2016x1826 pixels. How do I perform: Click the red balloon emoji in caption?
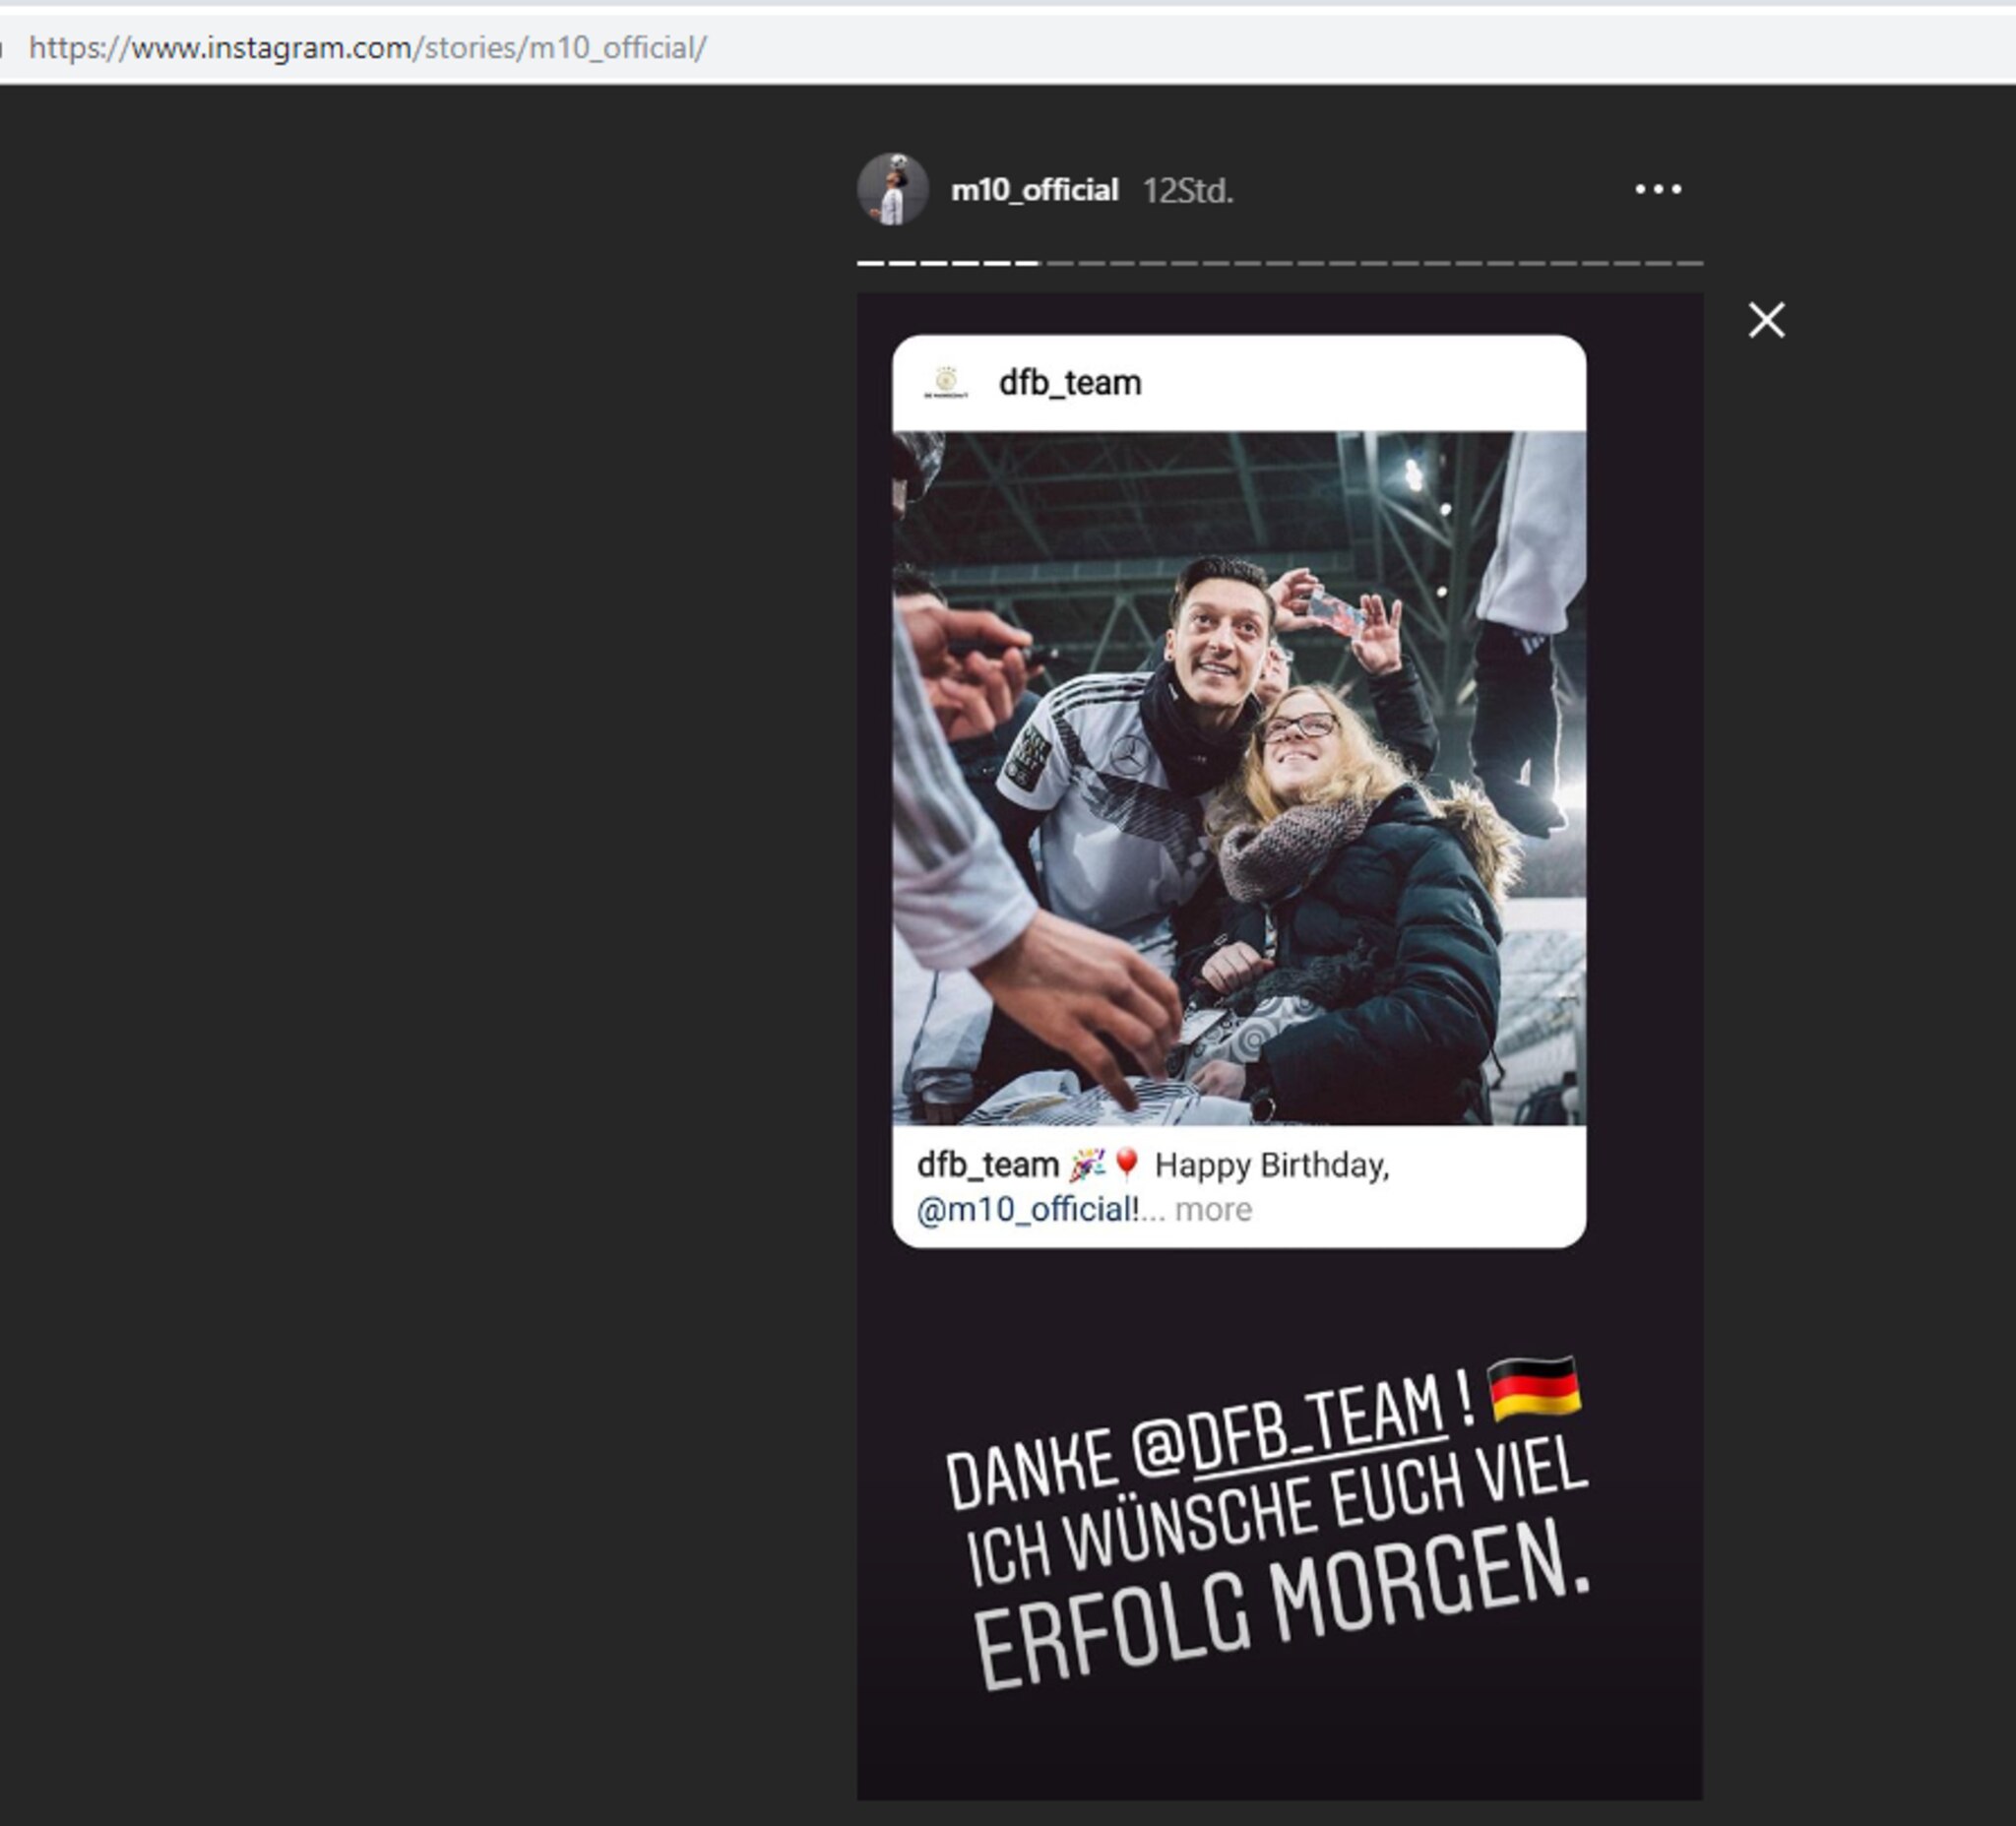(1126, 1164)
